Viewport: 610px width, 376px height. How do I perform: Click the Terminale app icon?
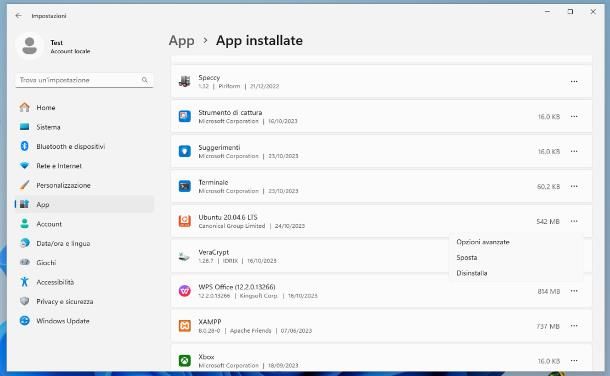click(184, 186)
